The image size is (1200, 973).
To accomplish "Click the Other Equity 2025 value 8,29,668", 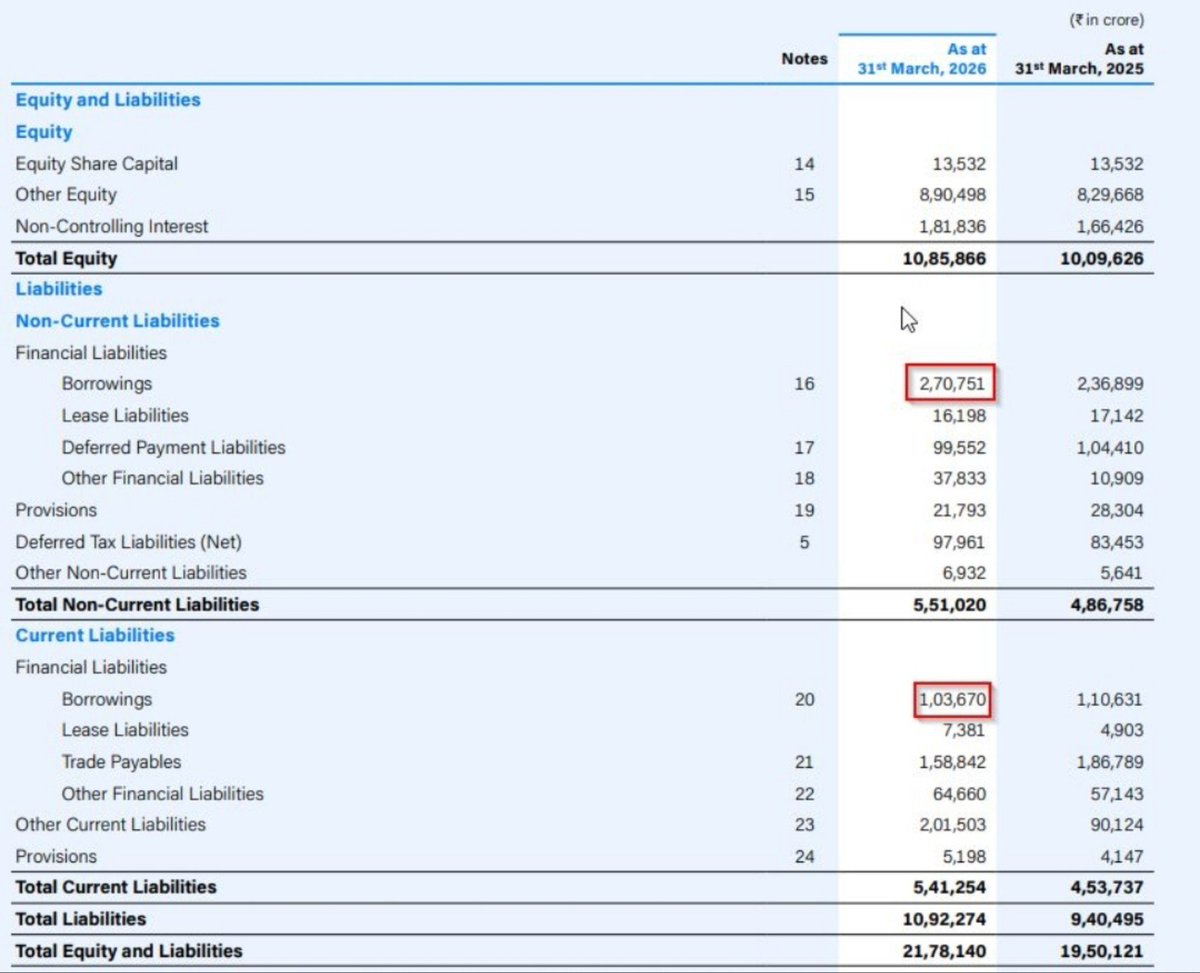I will [1110, 195].
